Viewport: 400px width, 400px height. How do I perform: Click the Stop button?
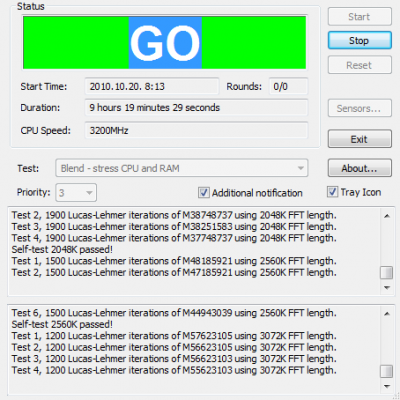click(x=359, y=41)
